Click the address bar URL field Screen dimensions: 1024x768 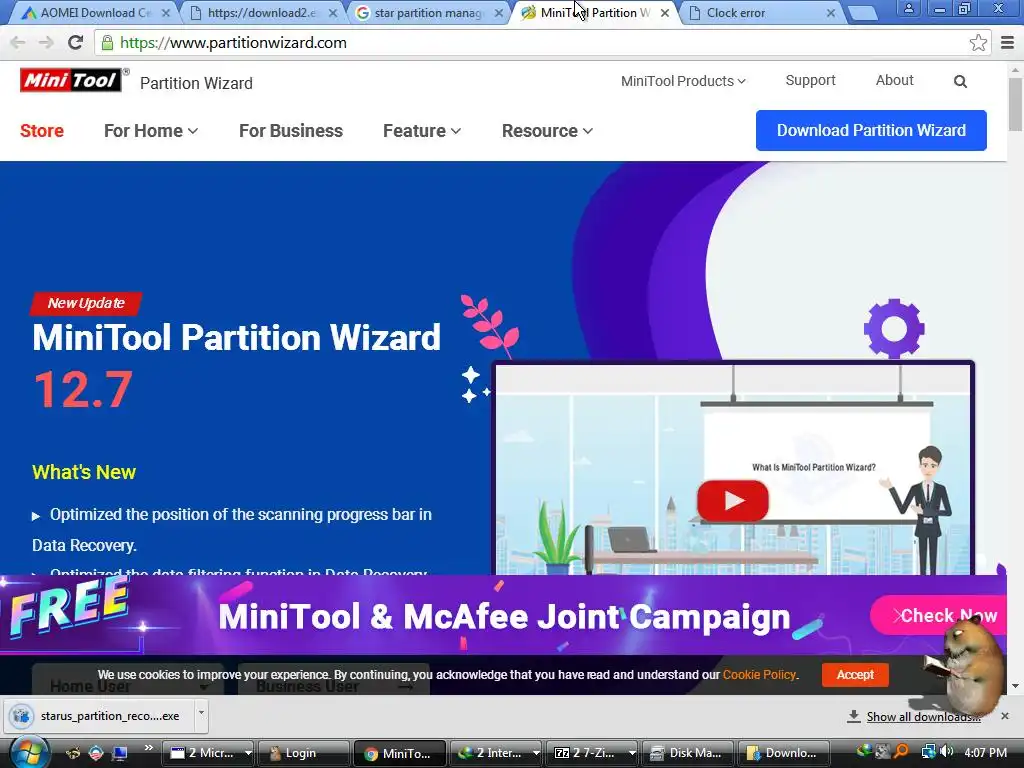532,43
